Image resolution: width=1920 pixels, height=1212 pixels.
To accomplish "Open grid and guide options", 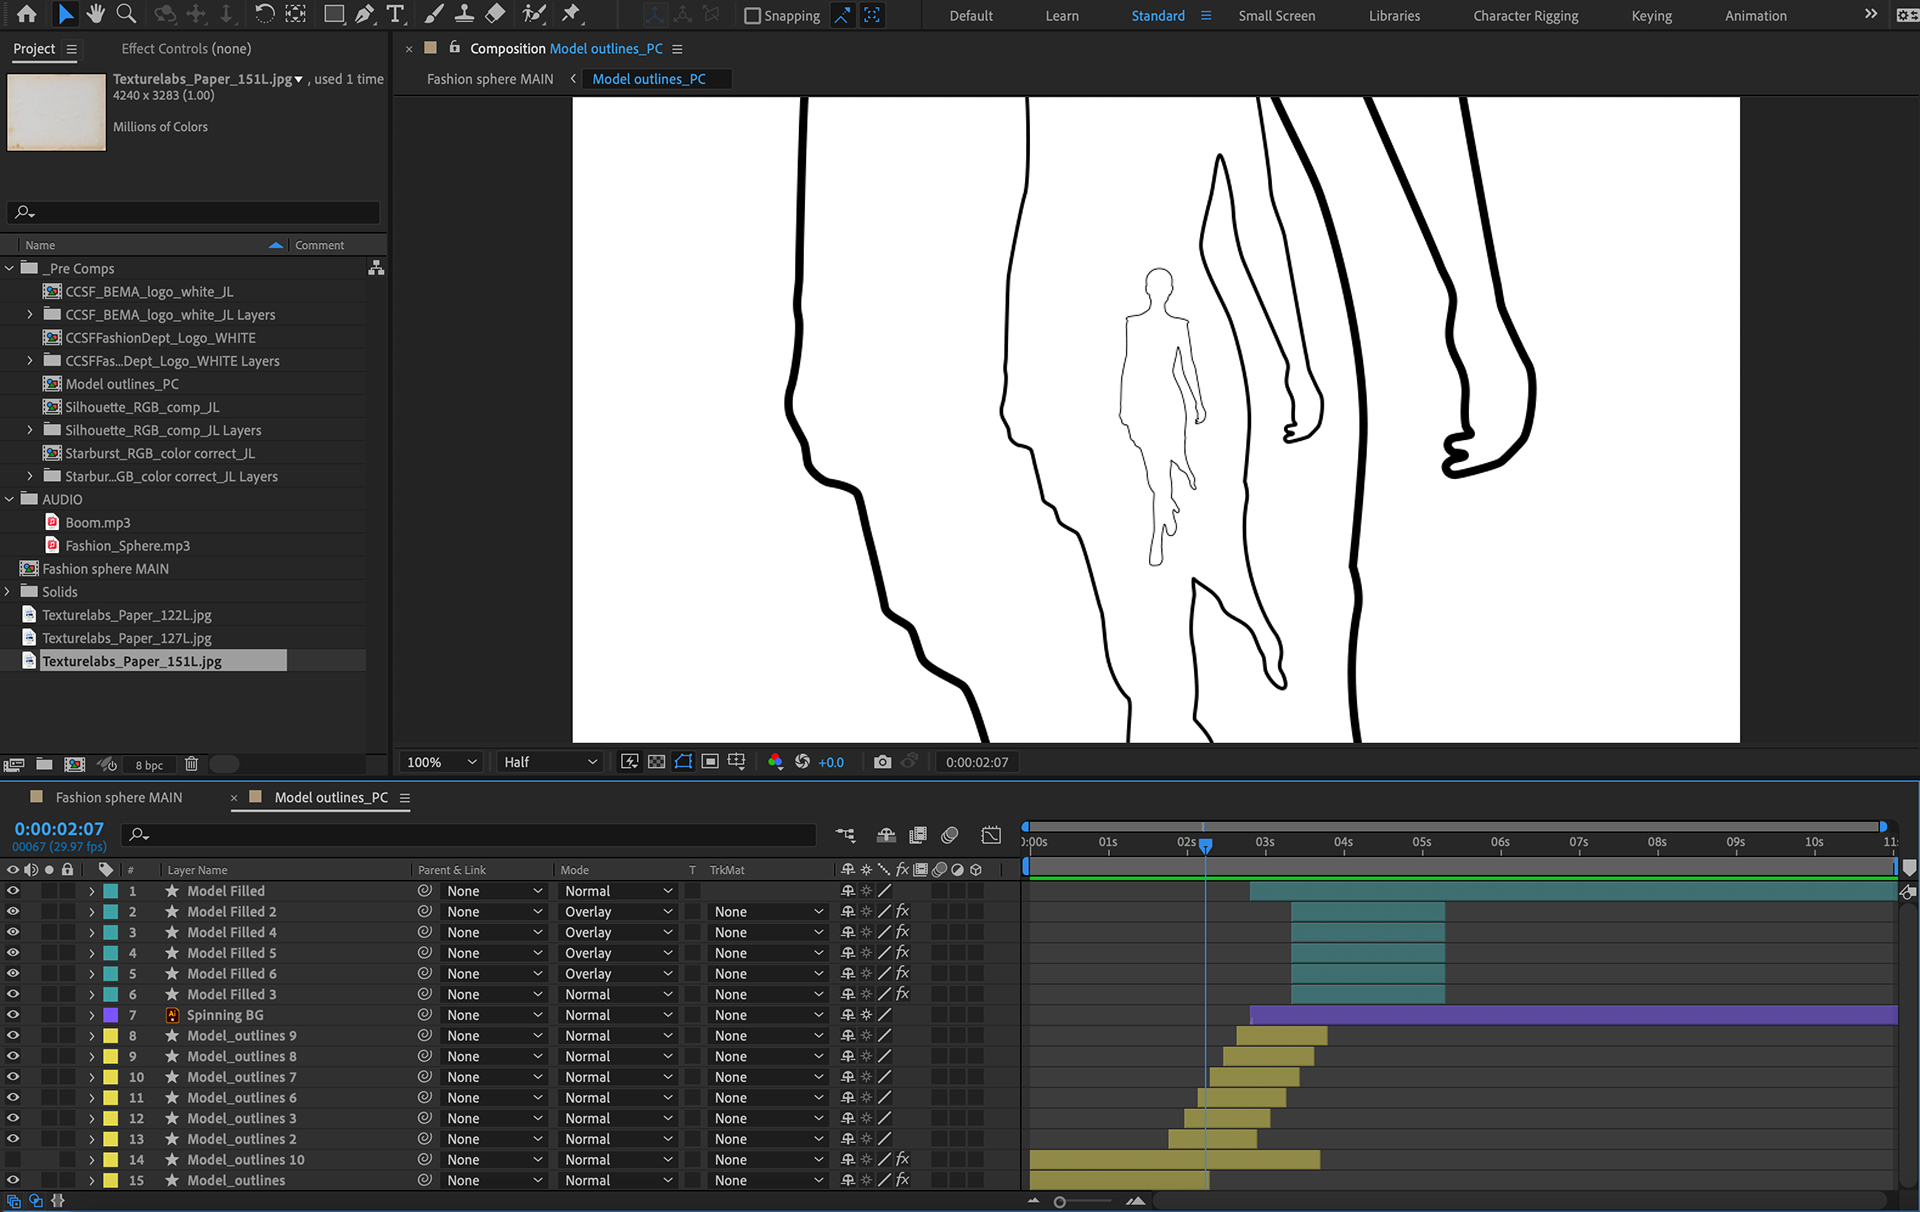I will [737, 762].
